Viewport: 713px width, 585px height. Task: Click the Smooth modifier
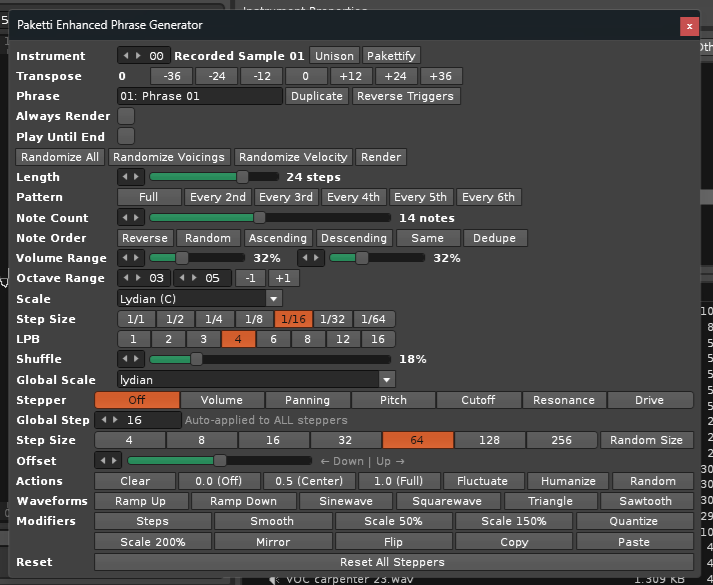click(x=272, y=521)
